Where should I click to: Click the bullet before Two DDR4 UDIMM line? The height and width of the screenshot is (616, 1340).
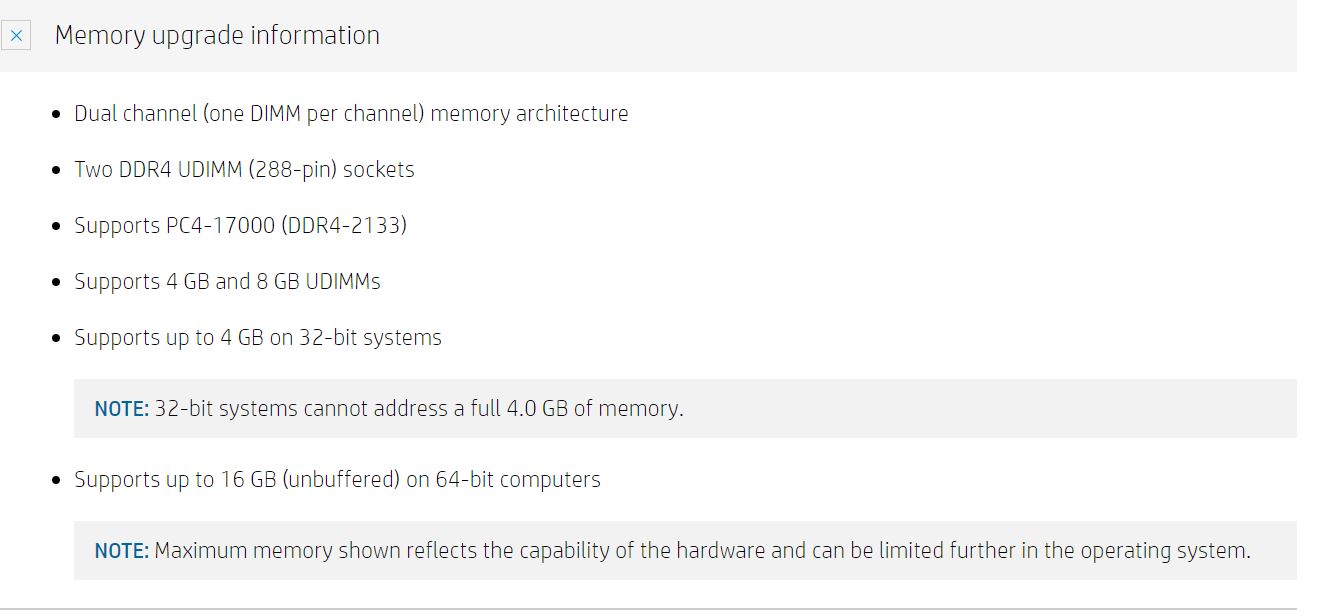pos(56,170)
